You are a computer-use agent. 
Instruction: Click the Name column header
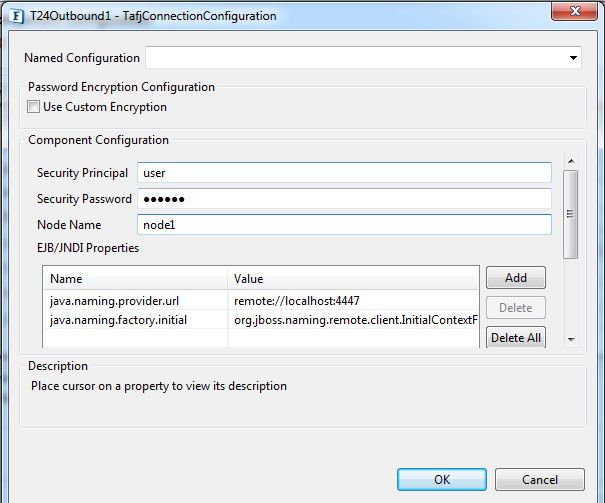(x=135, y=278)
